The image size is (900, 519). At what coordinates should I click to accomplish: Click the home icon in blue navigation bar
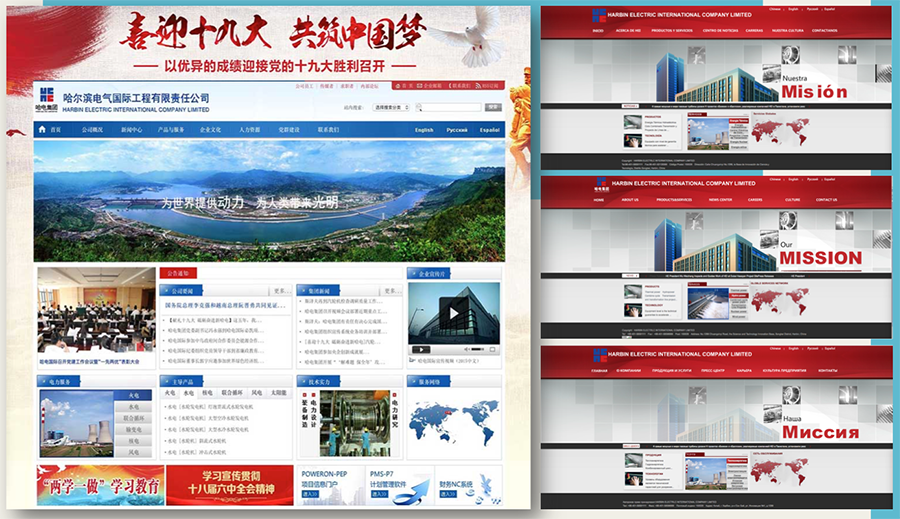click(42, 130)
